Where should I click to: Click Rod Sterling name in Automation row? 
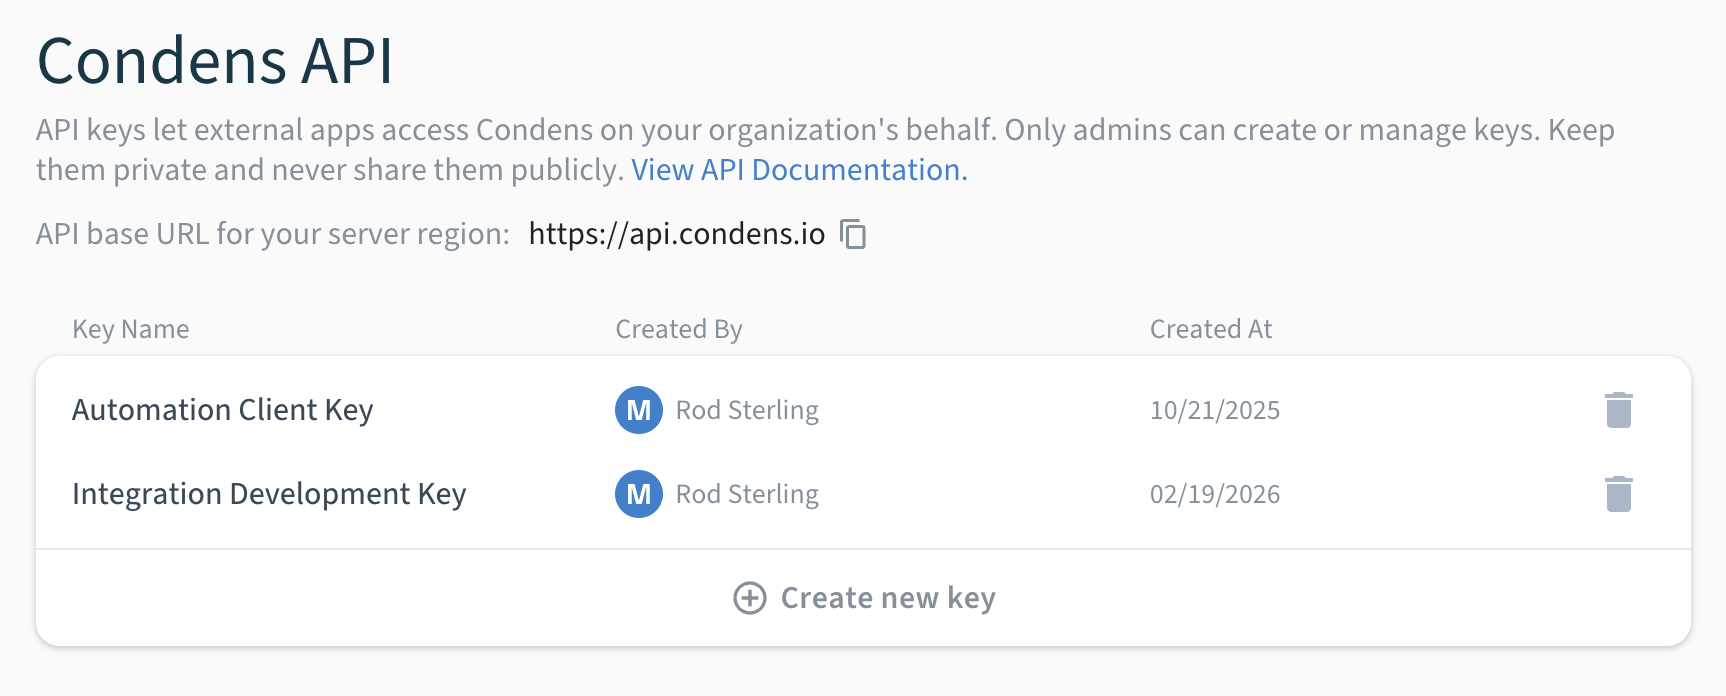747,410
